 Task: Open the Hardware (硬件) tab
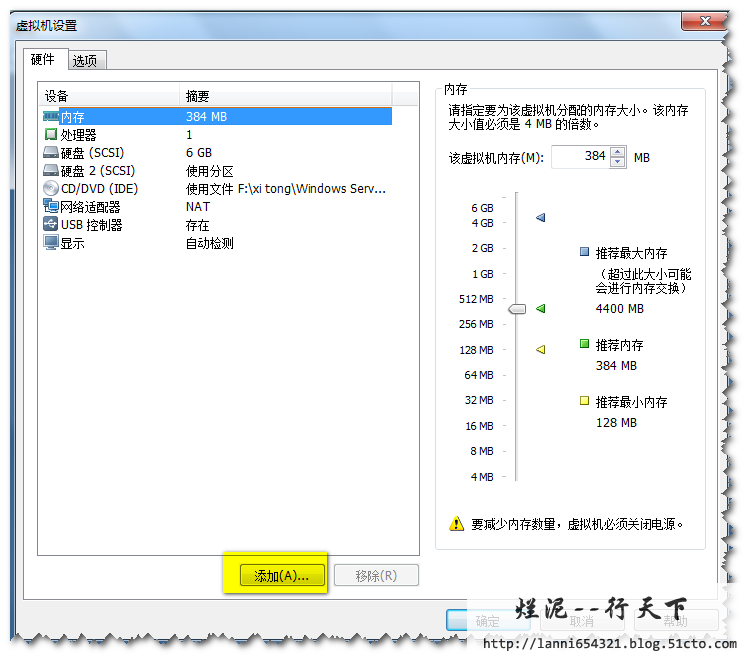click(x=43, y=59)
